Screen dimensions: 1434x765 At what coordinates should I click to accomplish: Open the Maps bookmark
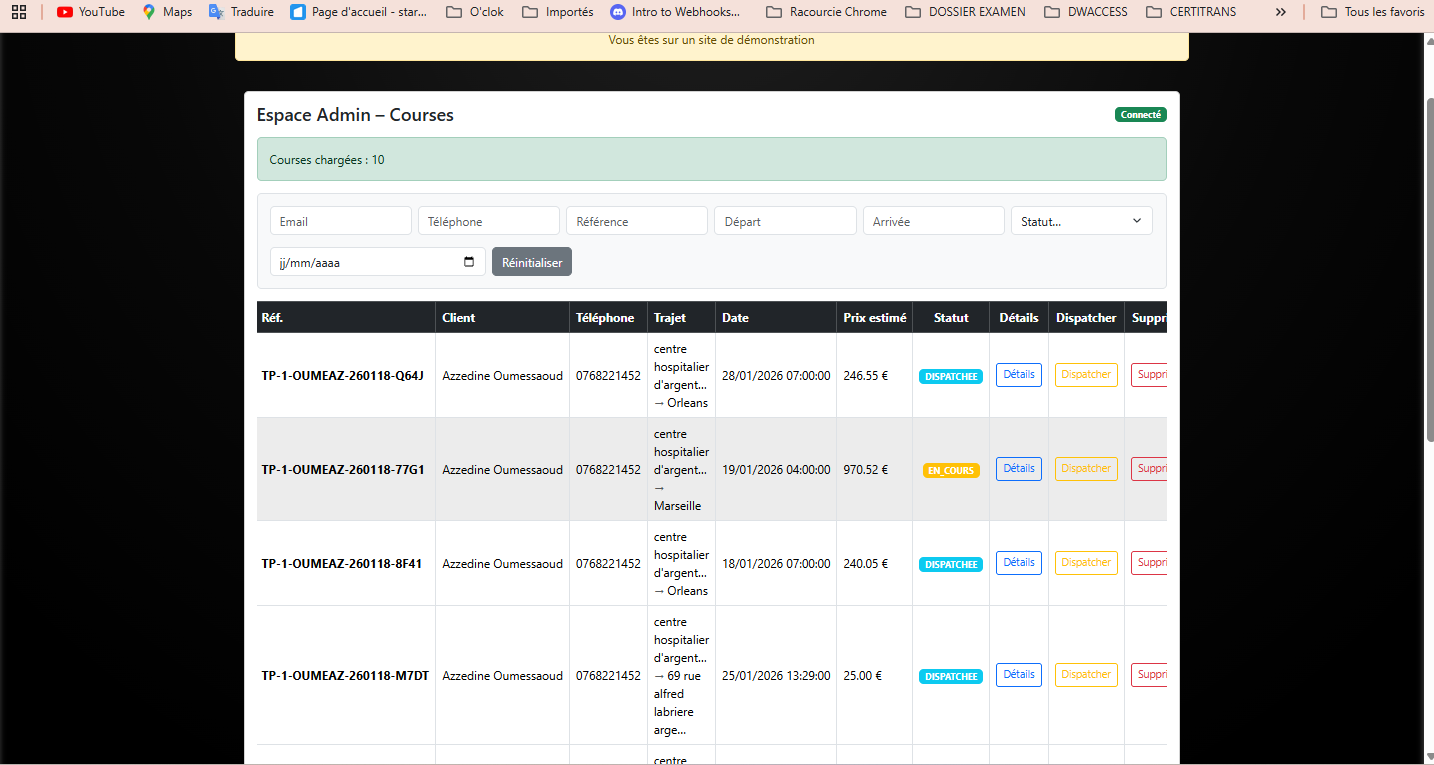coord(166,11)
